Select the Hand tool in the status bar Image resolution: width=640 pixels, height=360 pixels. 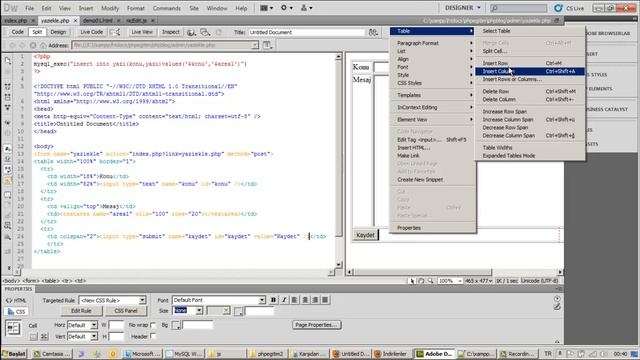click(x=421, y=281)
